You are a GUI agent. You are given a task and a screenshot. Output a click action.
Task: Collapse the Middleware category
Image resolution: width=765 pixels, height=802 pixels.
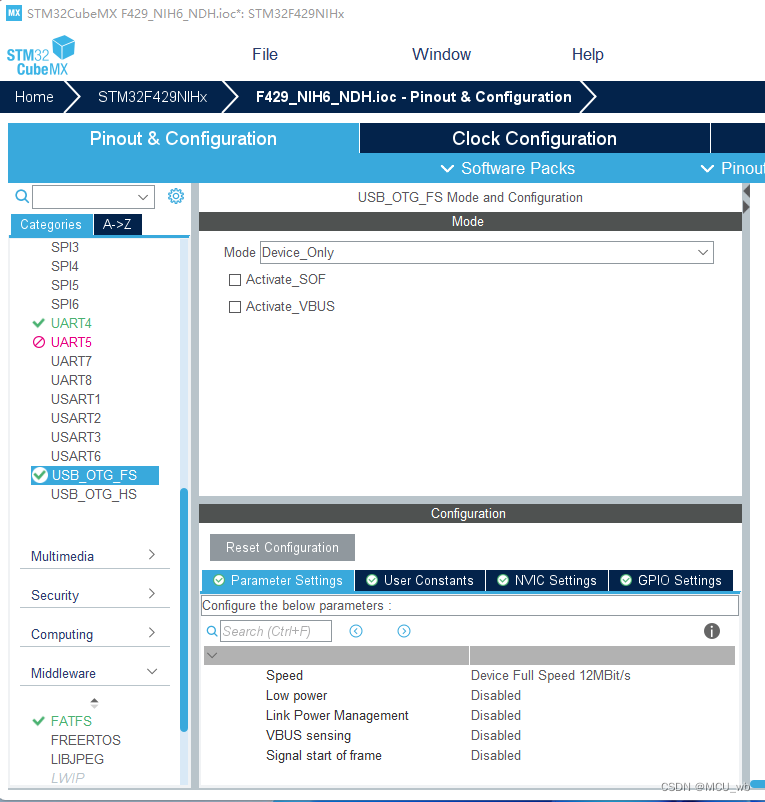95,673
